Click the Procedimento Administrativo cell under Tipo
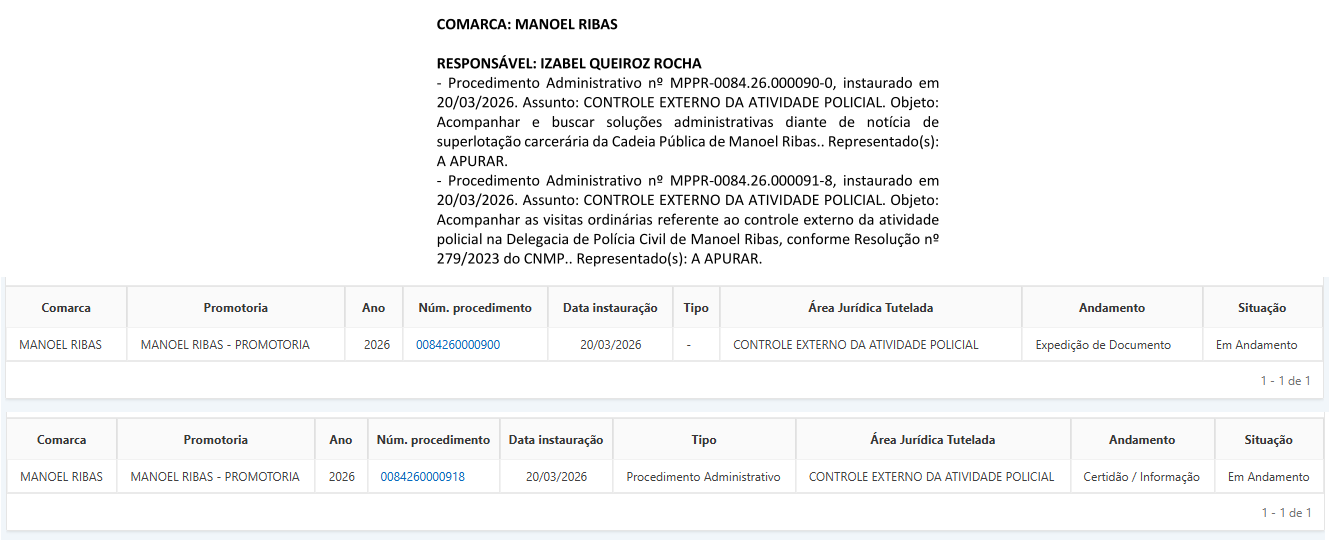The image size is (1329, 549). click(703, 477)
